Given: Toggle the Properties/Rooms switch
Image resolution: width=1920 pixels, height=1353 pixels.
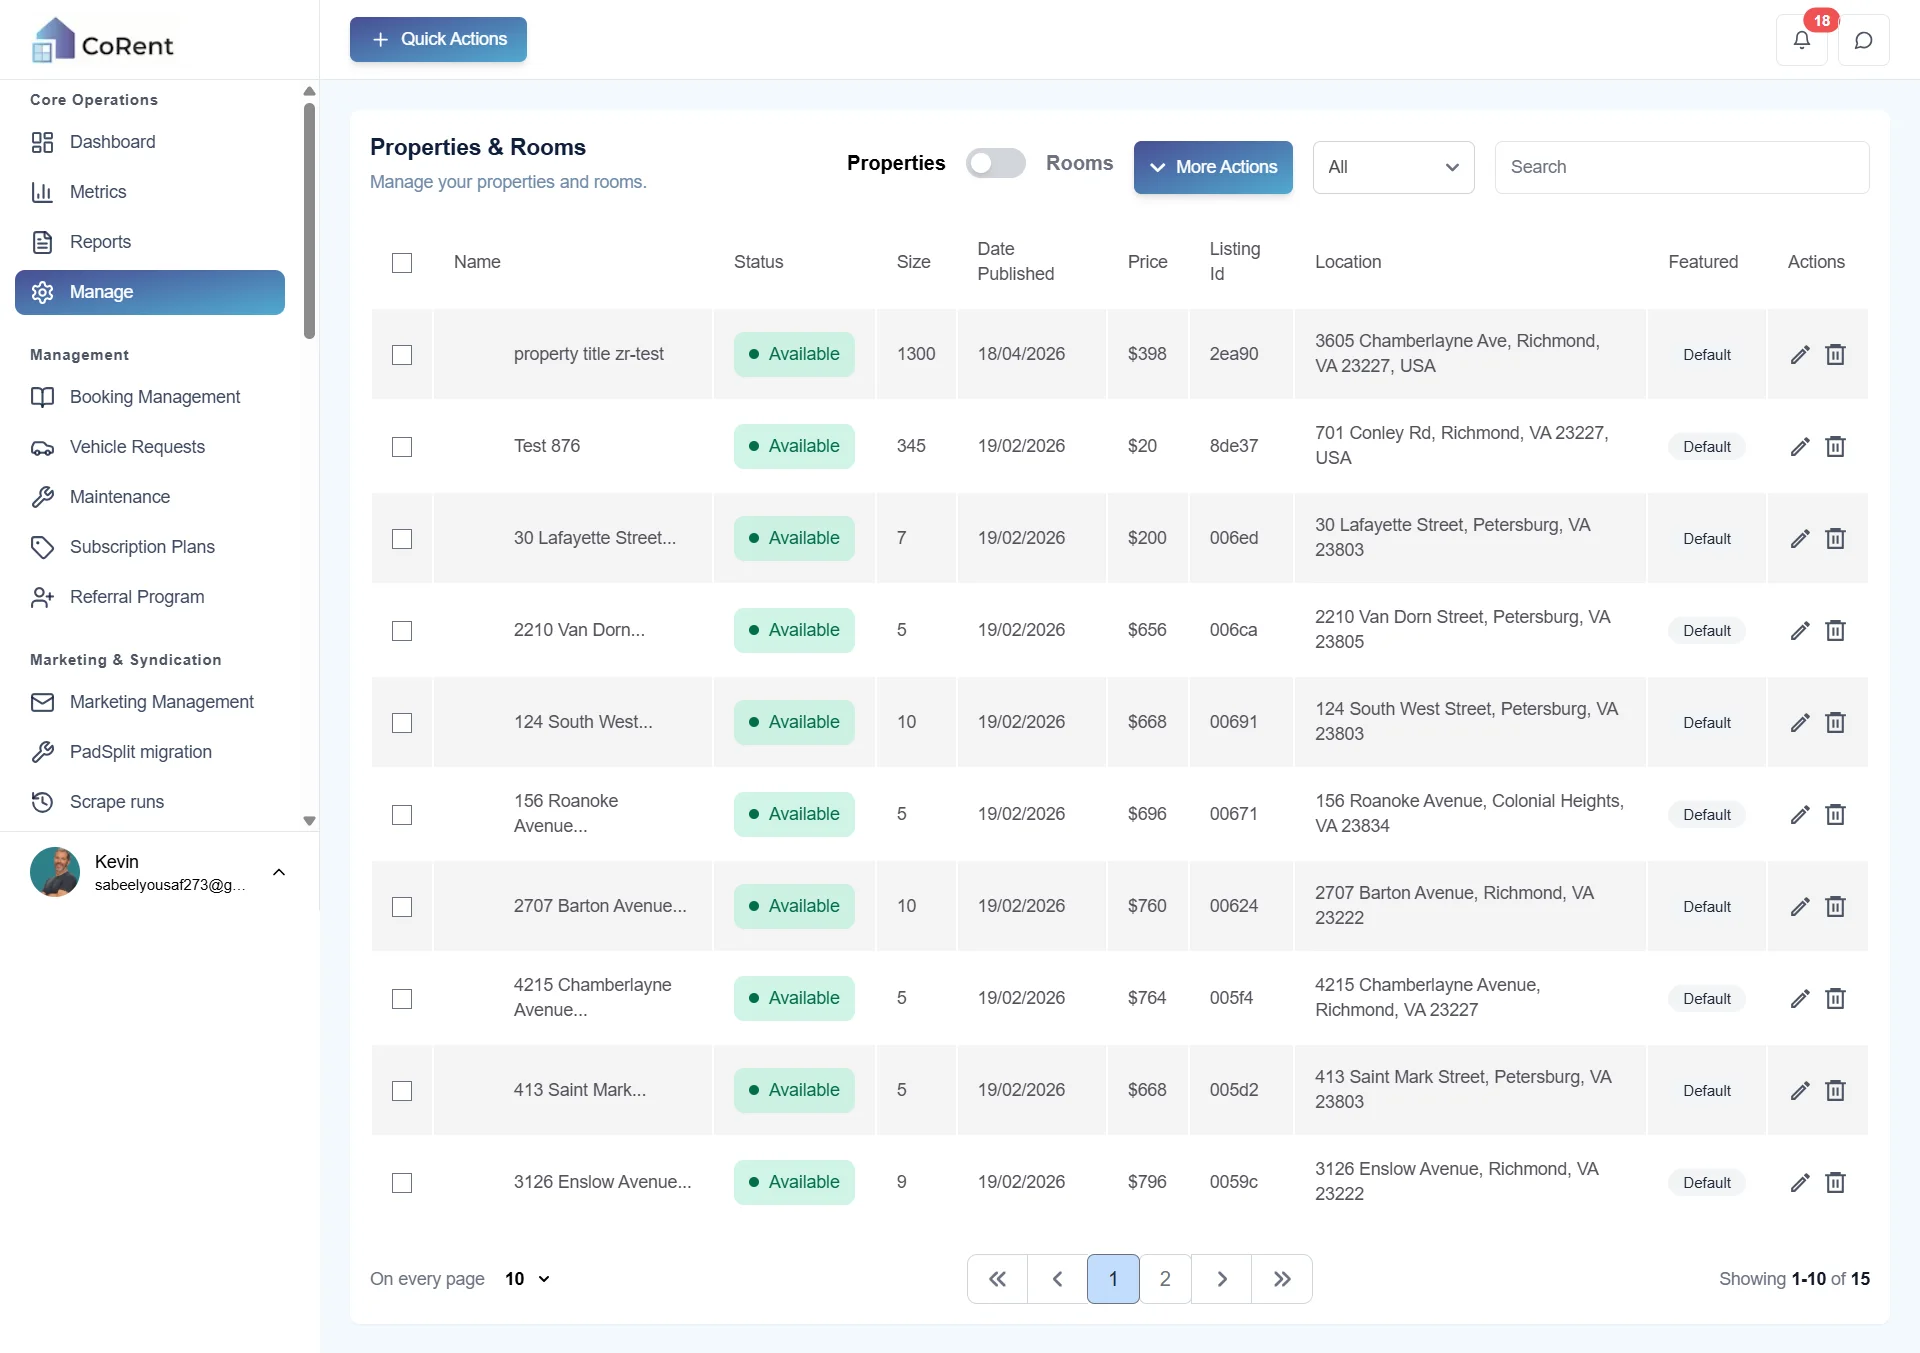Looking at the screenshot, I should (x=995, y=163).
